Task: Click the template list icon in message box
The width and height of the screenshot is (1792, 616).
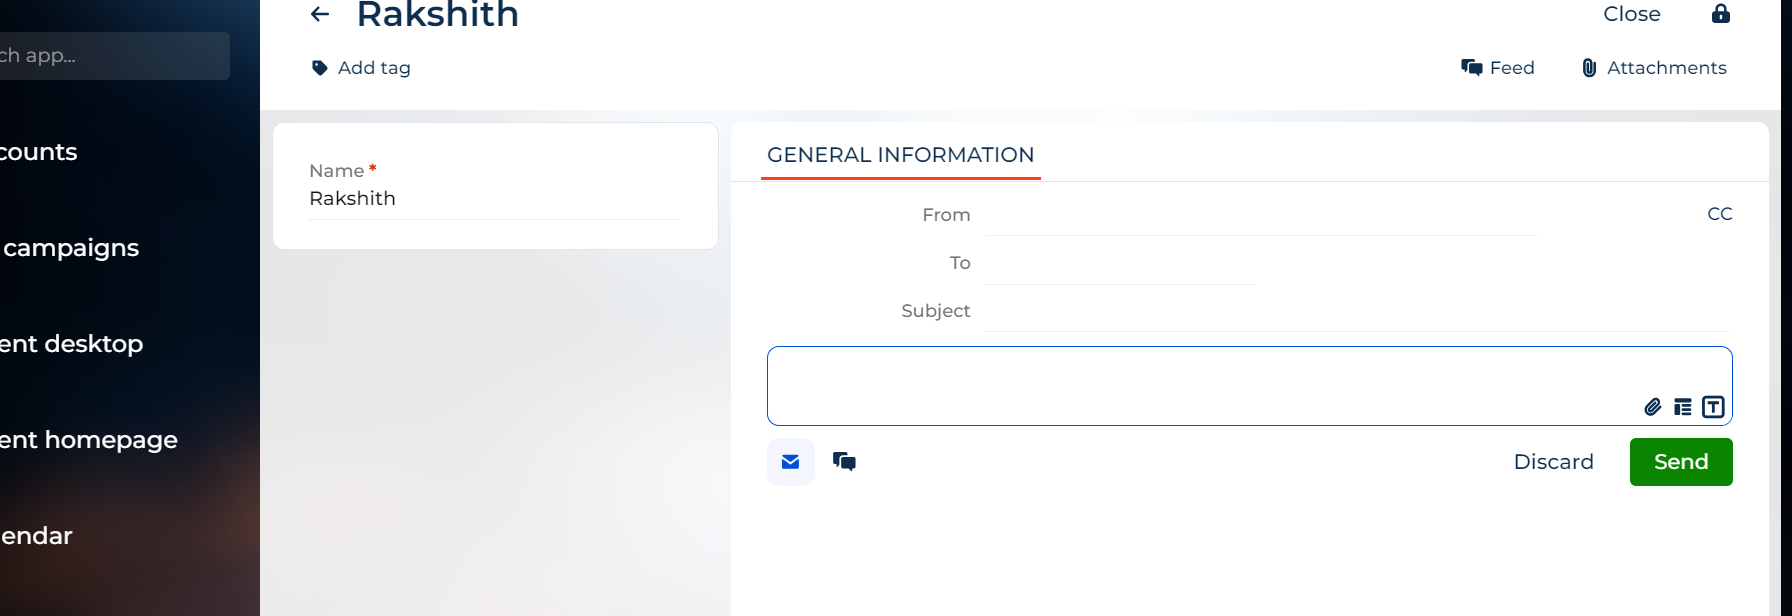Action: pos(1683,407)
